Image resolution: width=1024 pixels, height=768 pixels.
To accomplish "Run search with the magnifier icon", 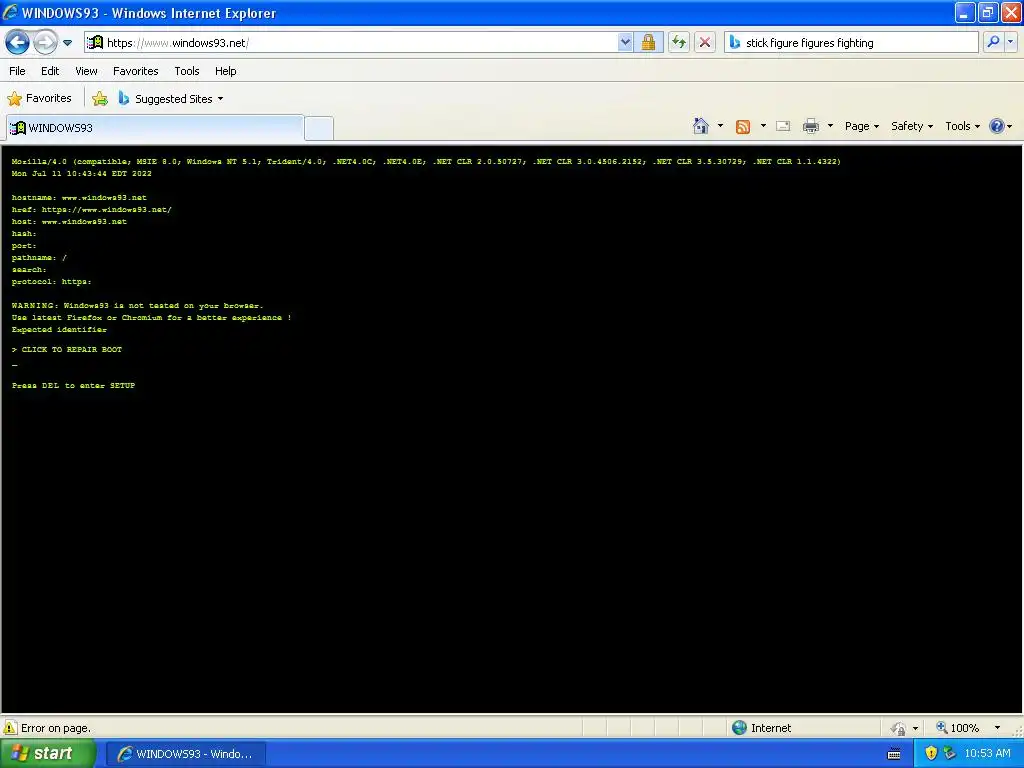I will click(x=993, y=42).
